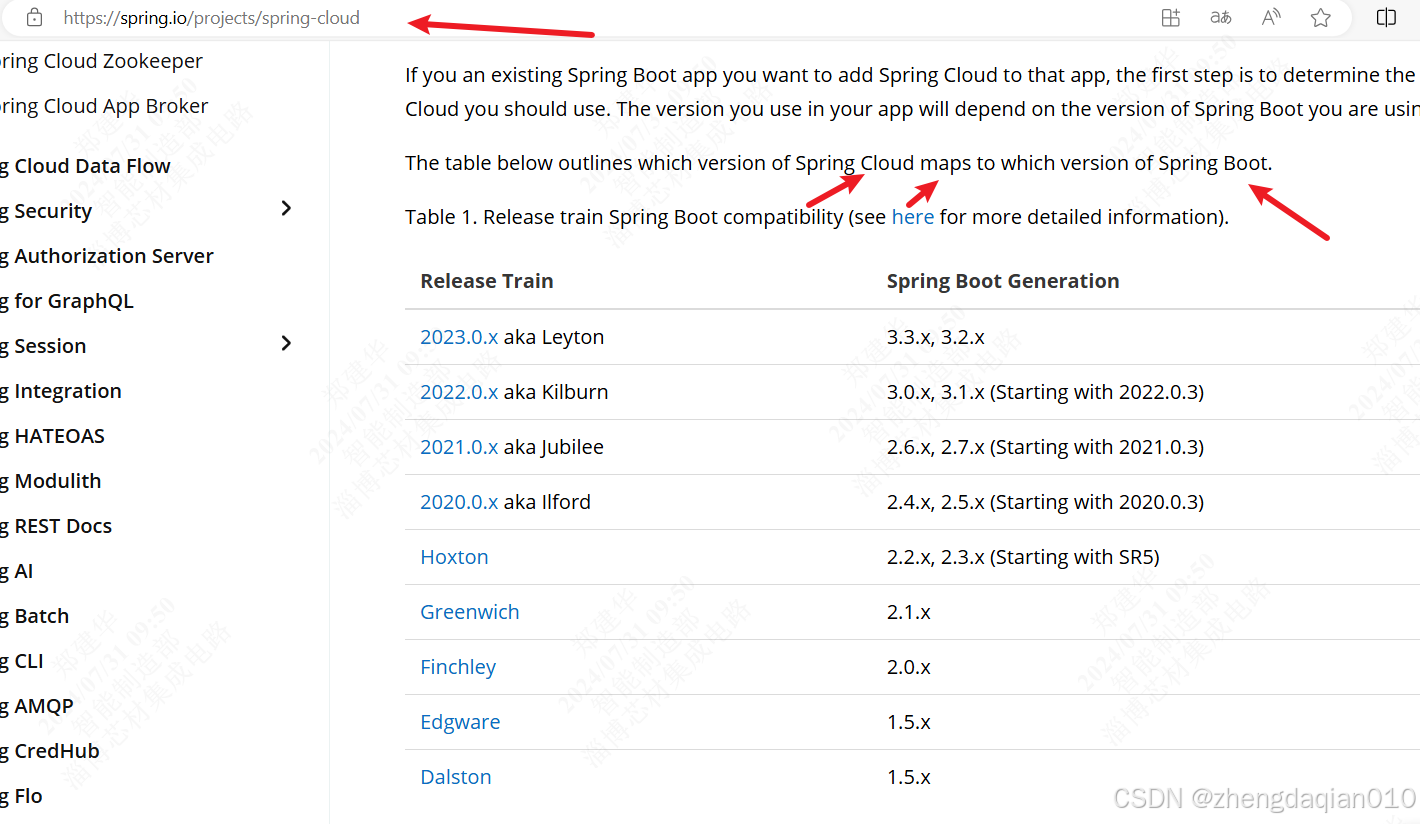Expand the Session sidebar chevron
1420x824 pixels.
pyautogui.click(x=286, y=343)
